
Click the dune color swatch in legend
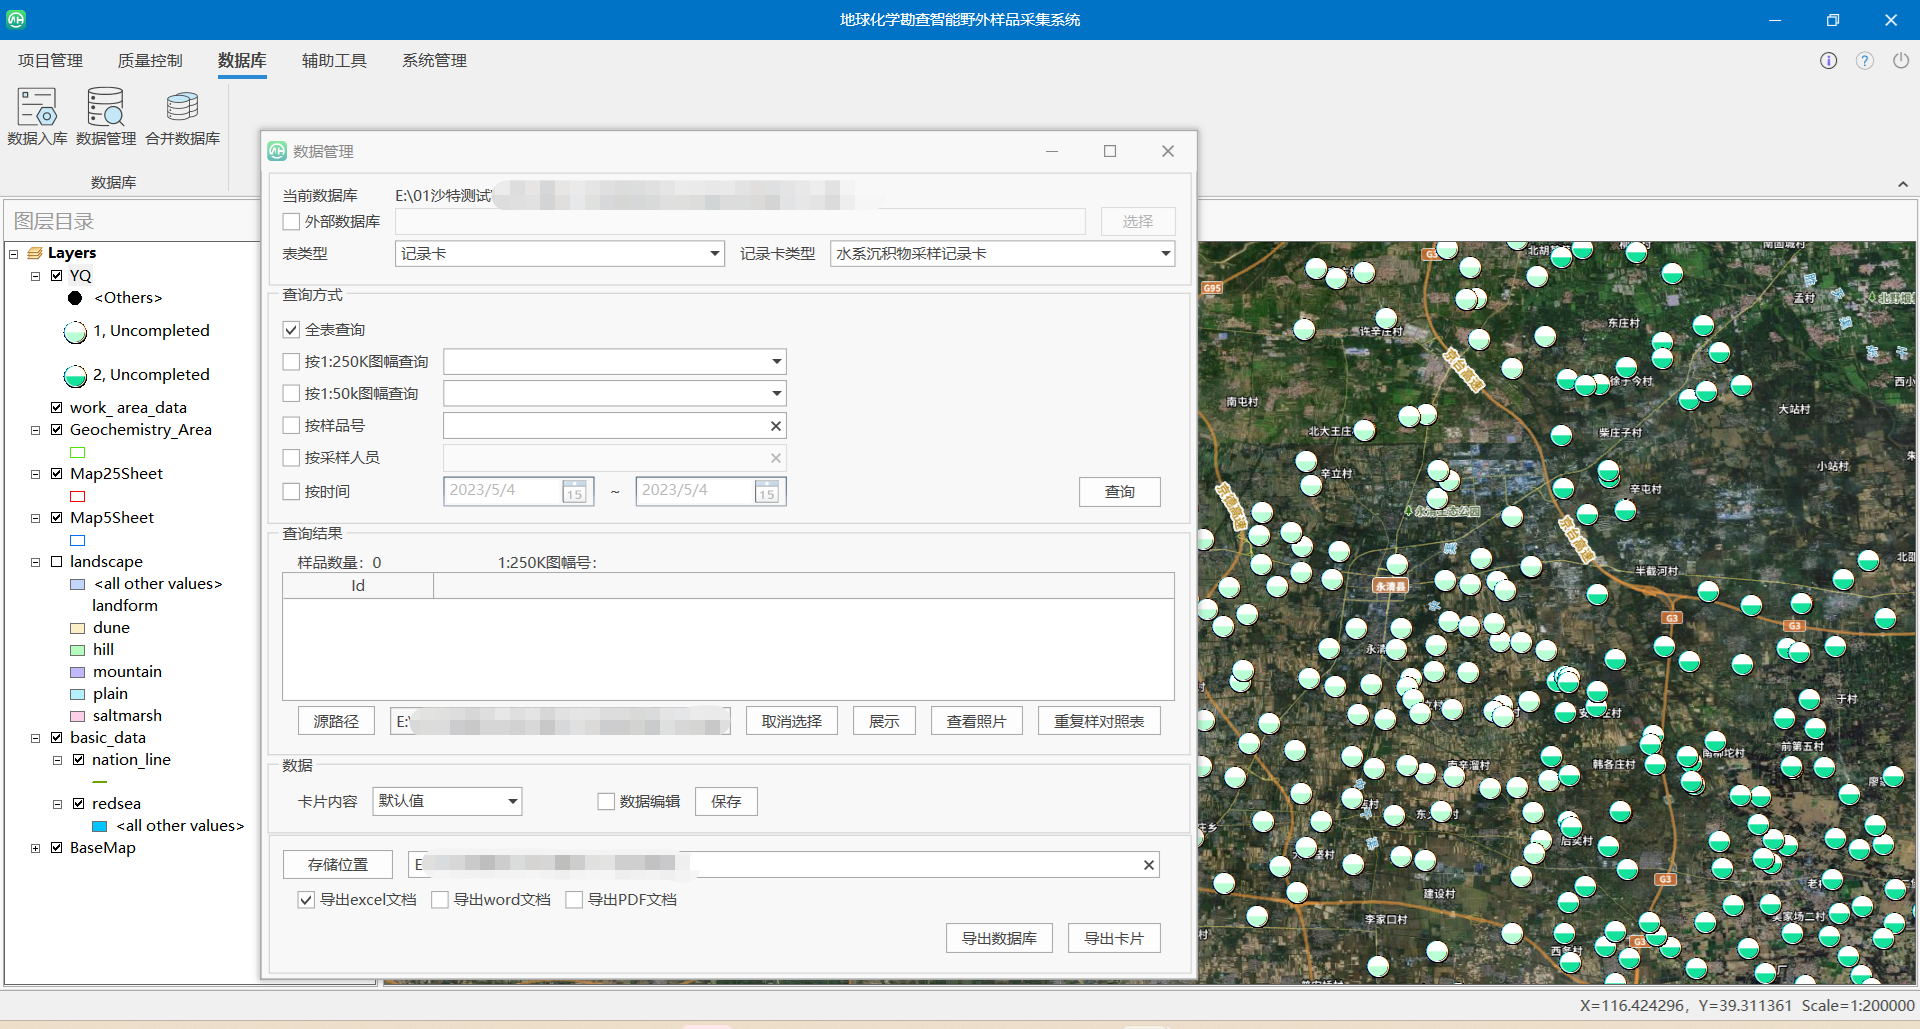point(77,628)
